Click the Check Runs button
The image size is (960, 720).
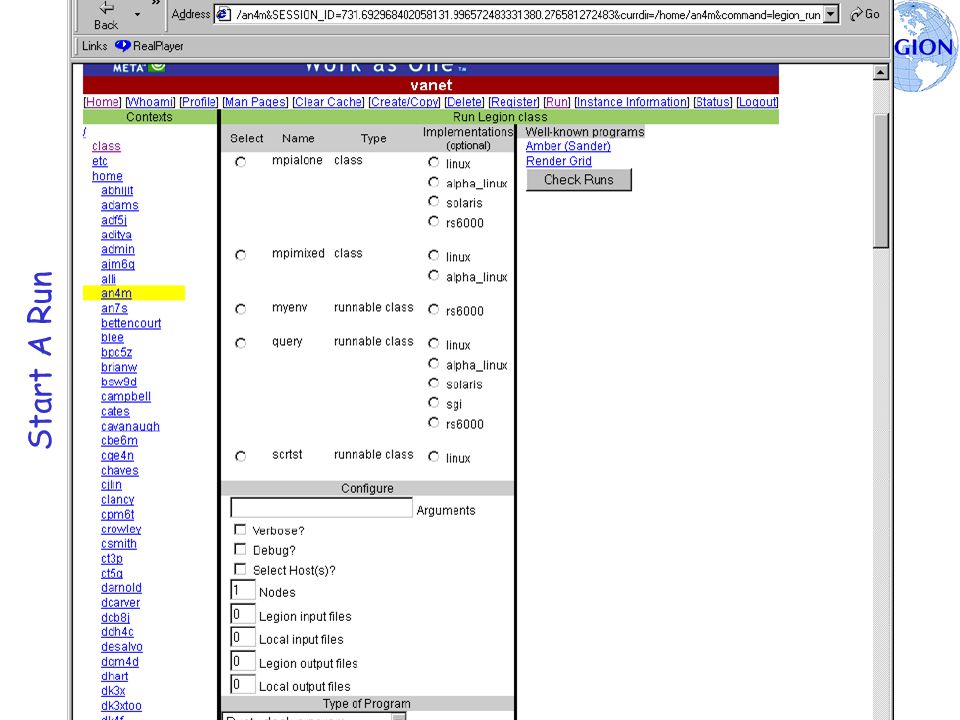click(x=579, y=180)
